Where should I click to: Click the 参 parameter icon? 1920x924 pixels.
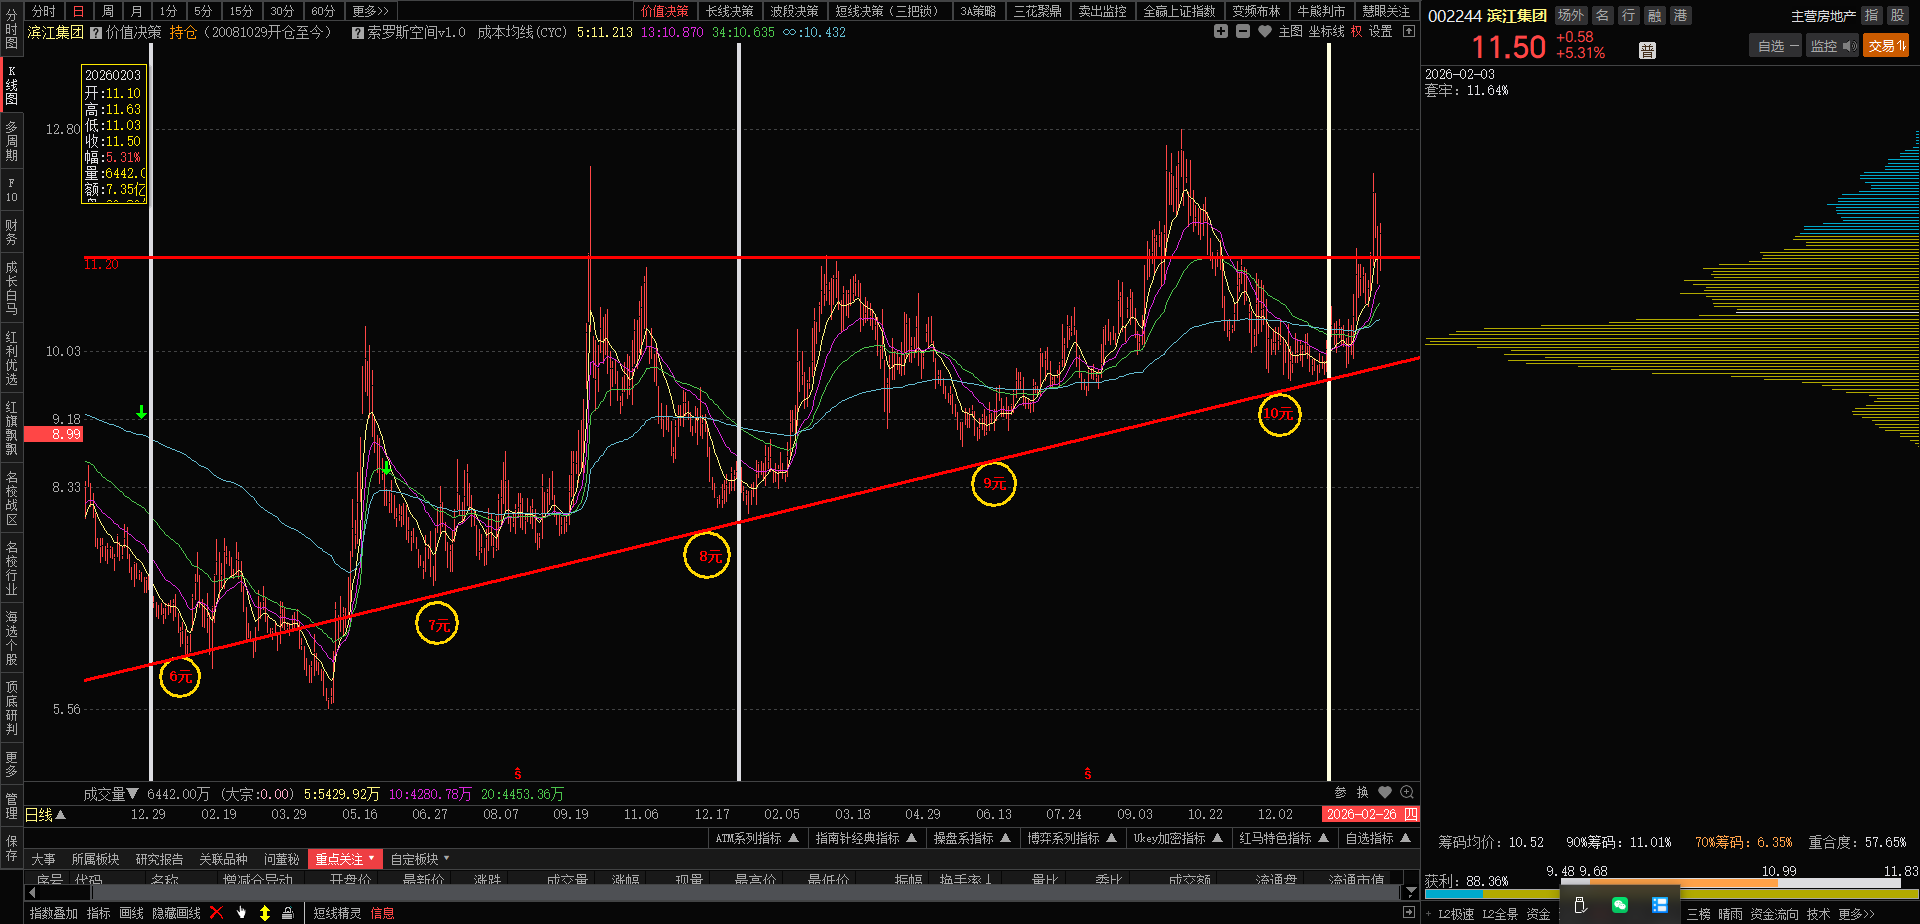click(1340, 793)
